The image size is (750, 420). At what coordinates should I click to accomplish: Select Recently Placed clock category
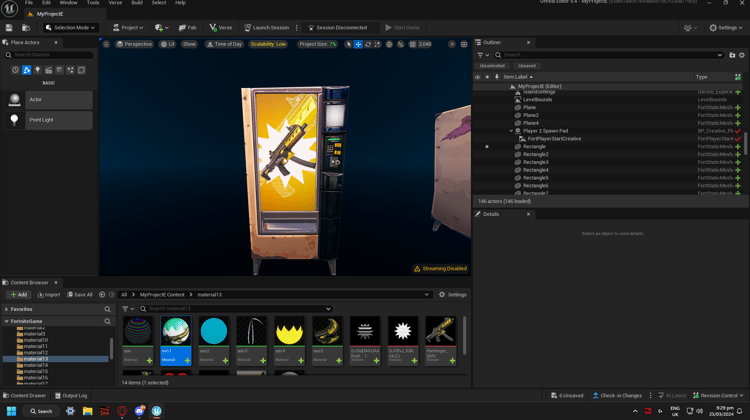[15, 70]
